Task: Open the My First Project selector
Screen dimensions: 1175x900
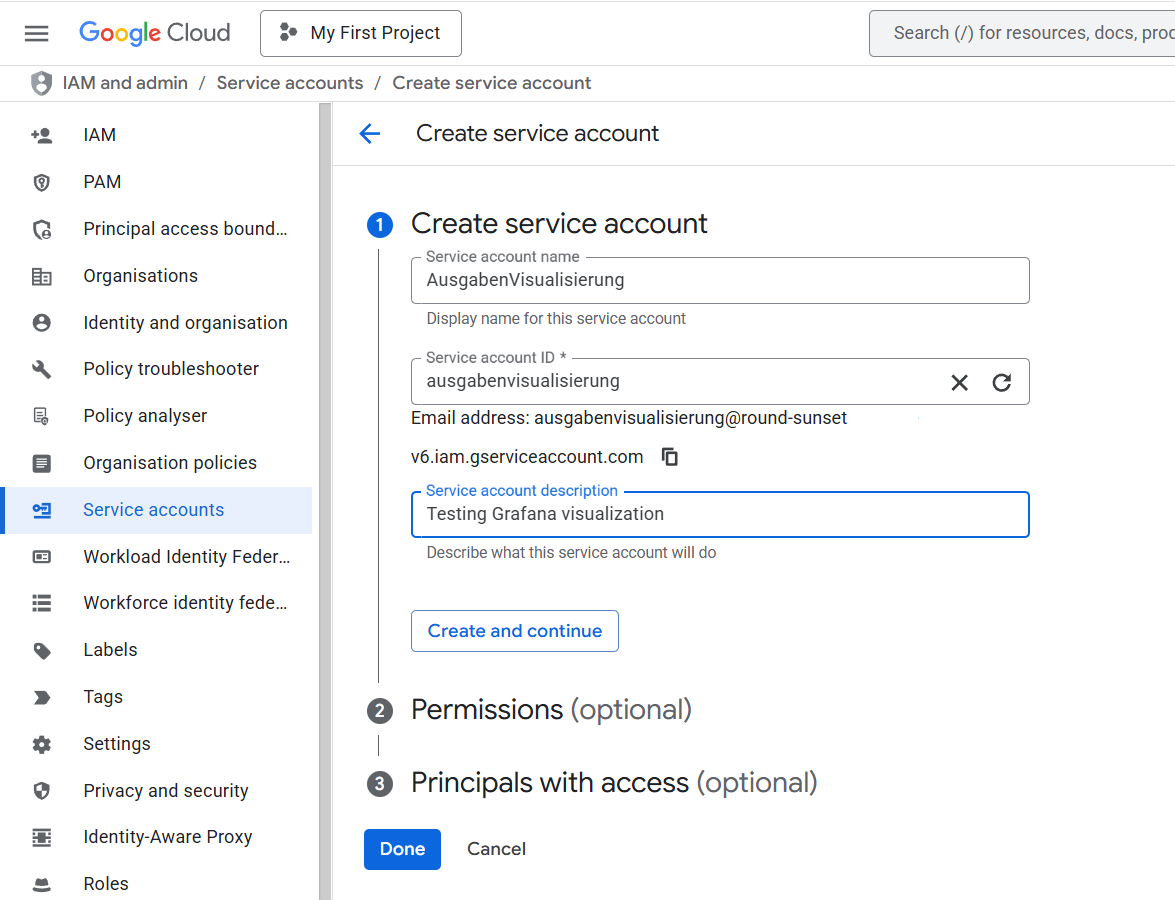Action: pyautogui.click(x=361, y=33)
